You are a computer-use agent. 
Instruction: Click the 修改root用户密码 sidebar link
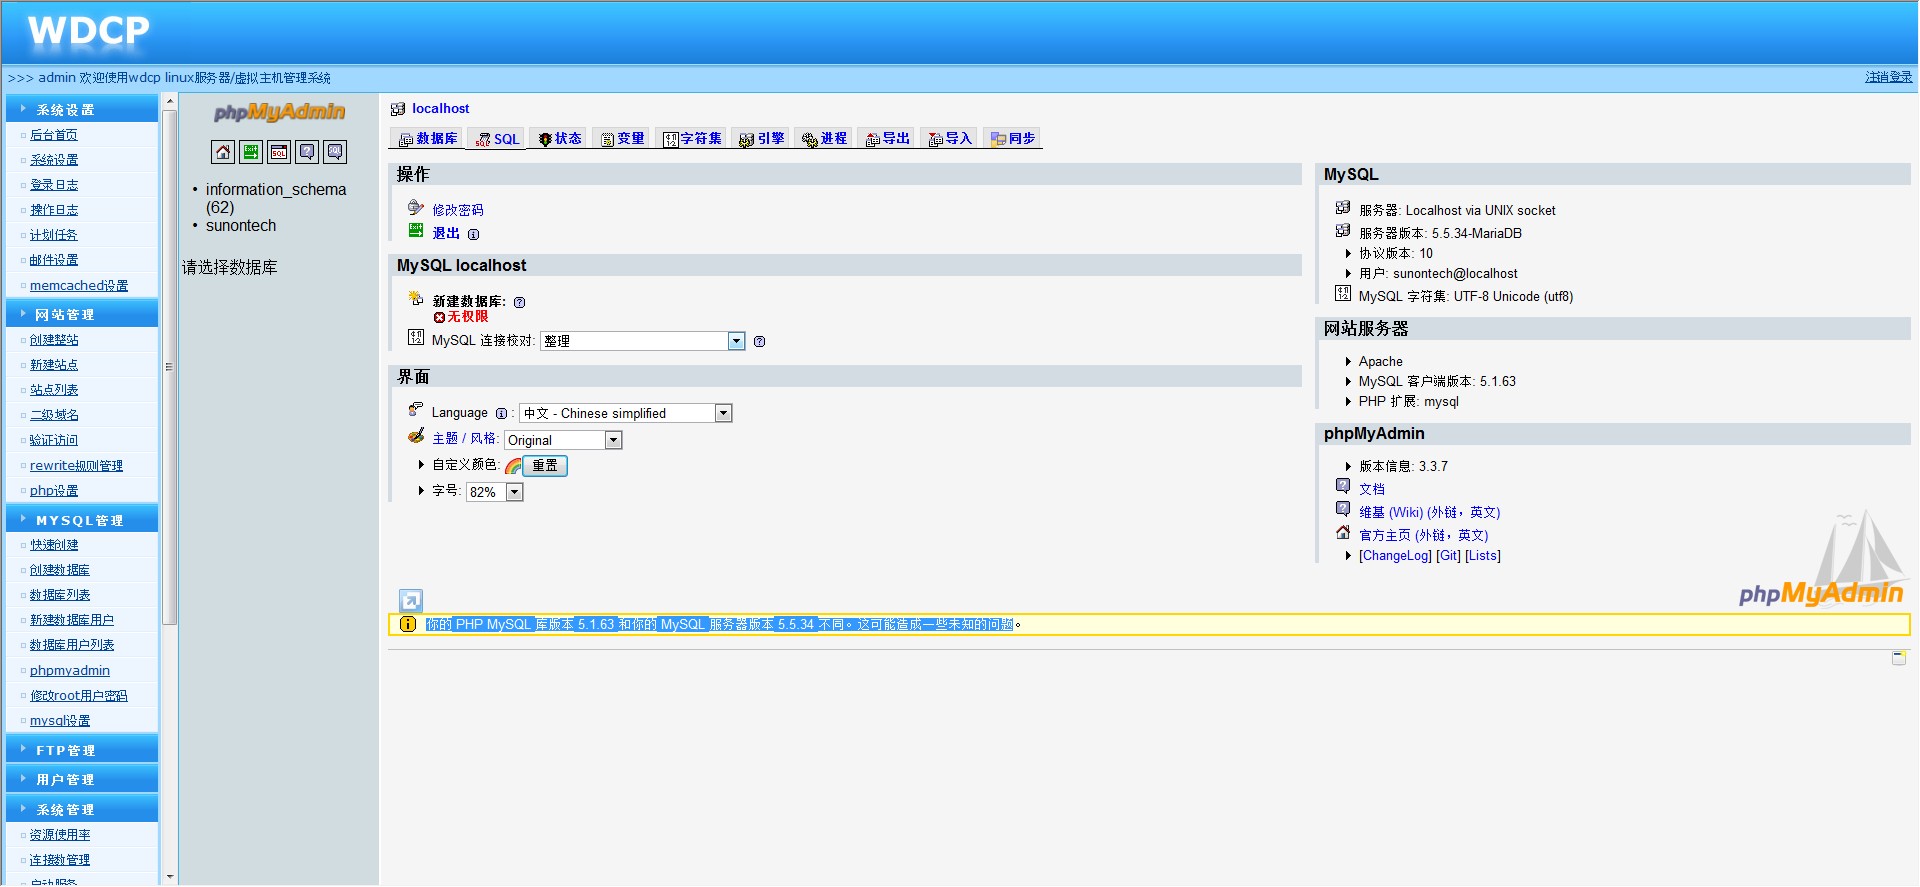(79, 696)
